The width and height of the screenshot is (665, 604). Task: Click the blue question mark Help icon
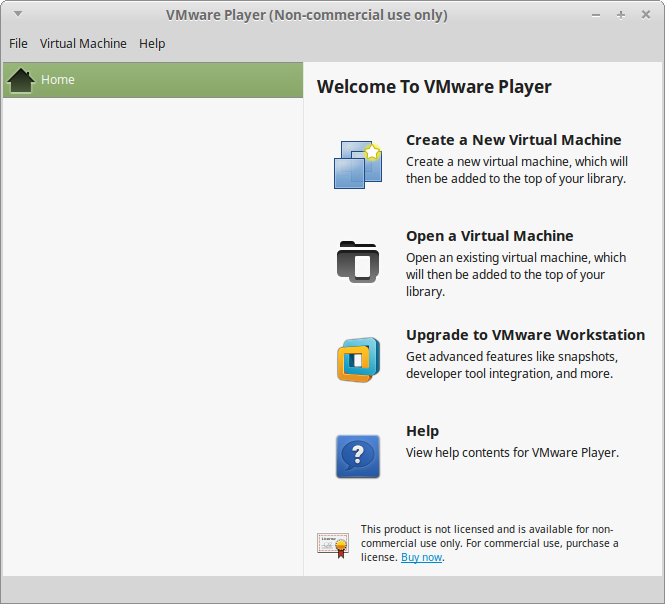[358, 456]
